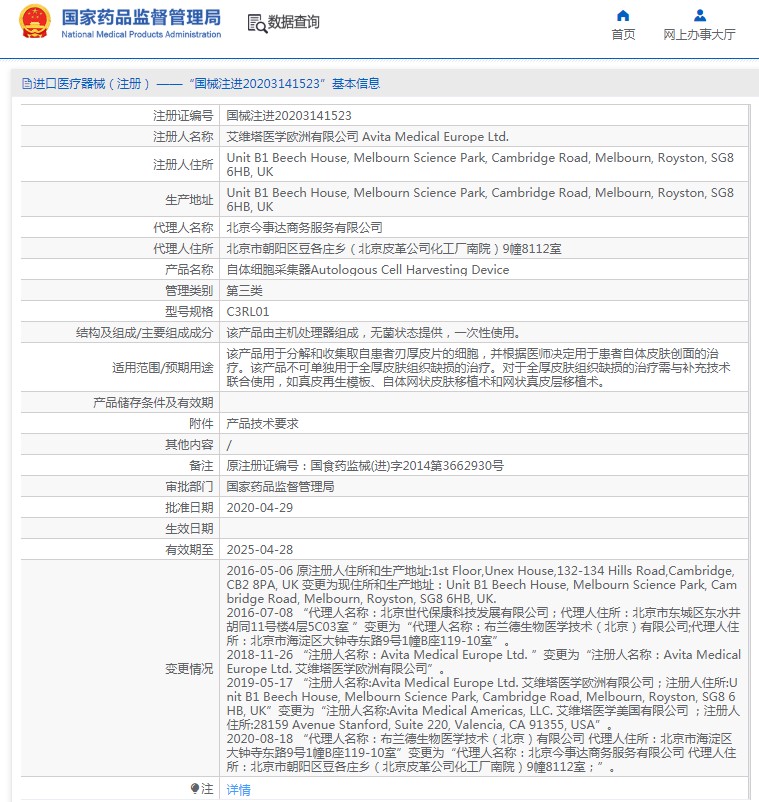Image resolution: width=759 pixels, height=802 pixels.
Task: Click the 首页 home icon
Action: tap(623, 15)
